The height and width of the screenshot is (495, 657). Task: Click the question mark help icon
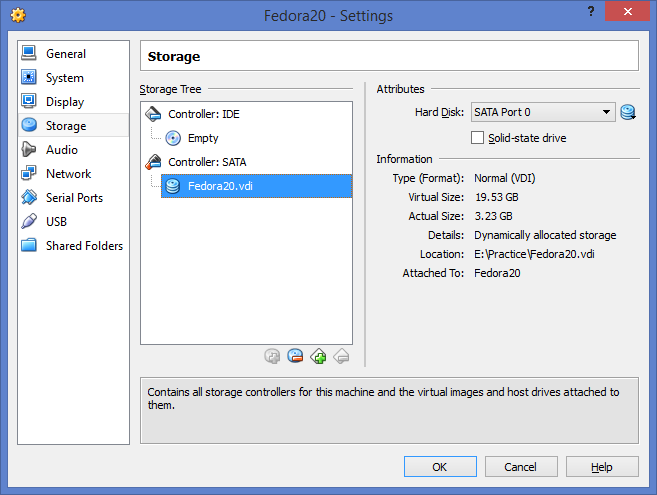tap(591, 11)
